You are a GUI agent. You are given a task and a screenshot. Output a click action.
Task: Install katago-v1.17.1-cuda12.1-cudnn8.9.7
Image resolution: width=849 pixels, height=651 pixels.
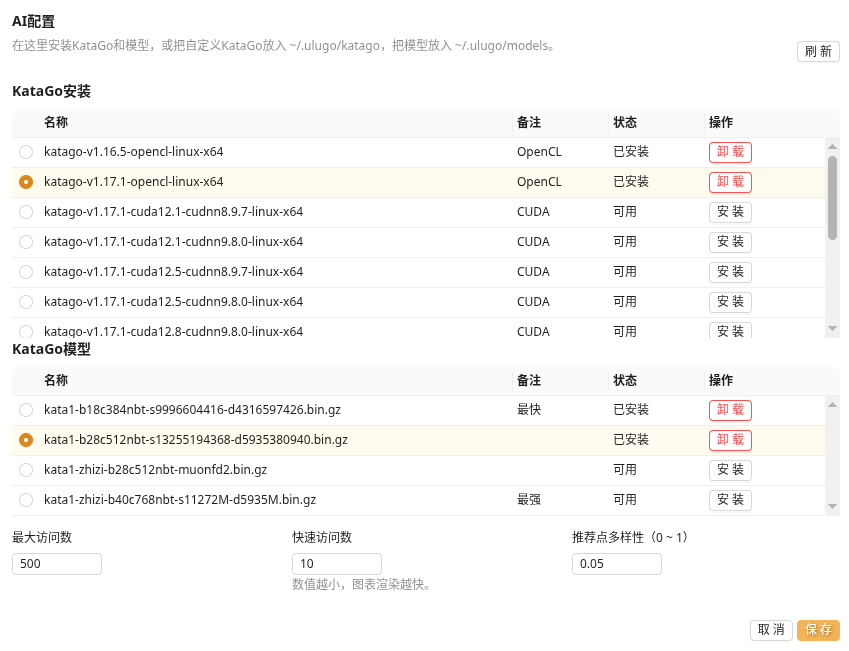click(x=730, y=212)
